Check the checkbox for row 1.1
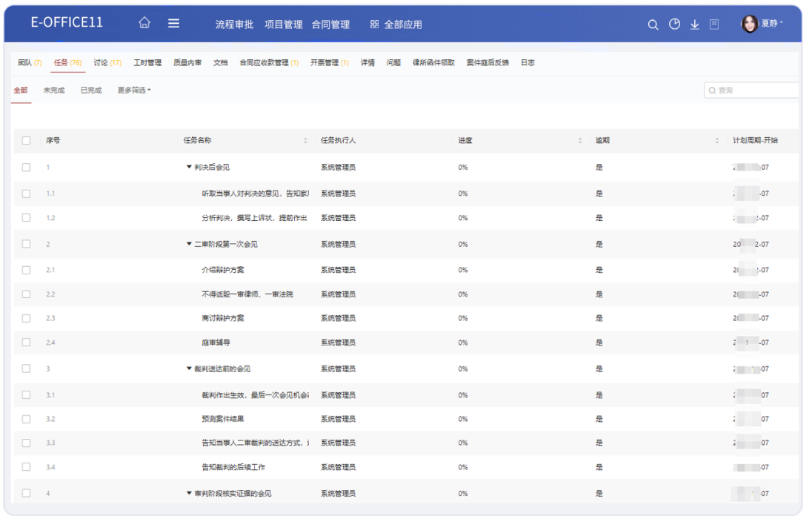 pyautogui.click(x=26, y=193)
